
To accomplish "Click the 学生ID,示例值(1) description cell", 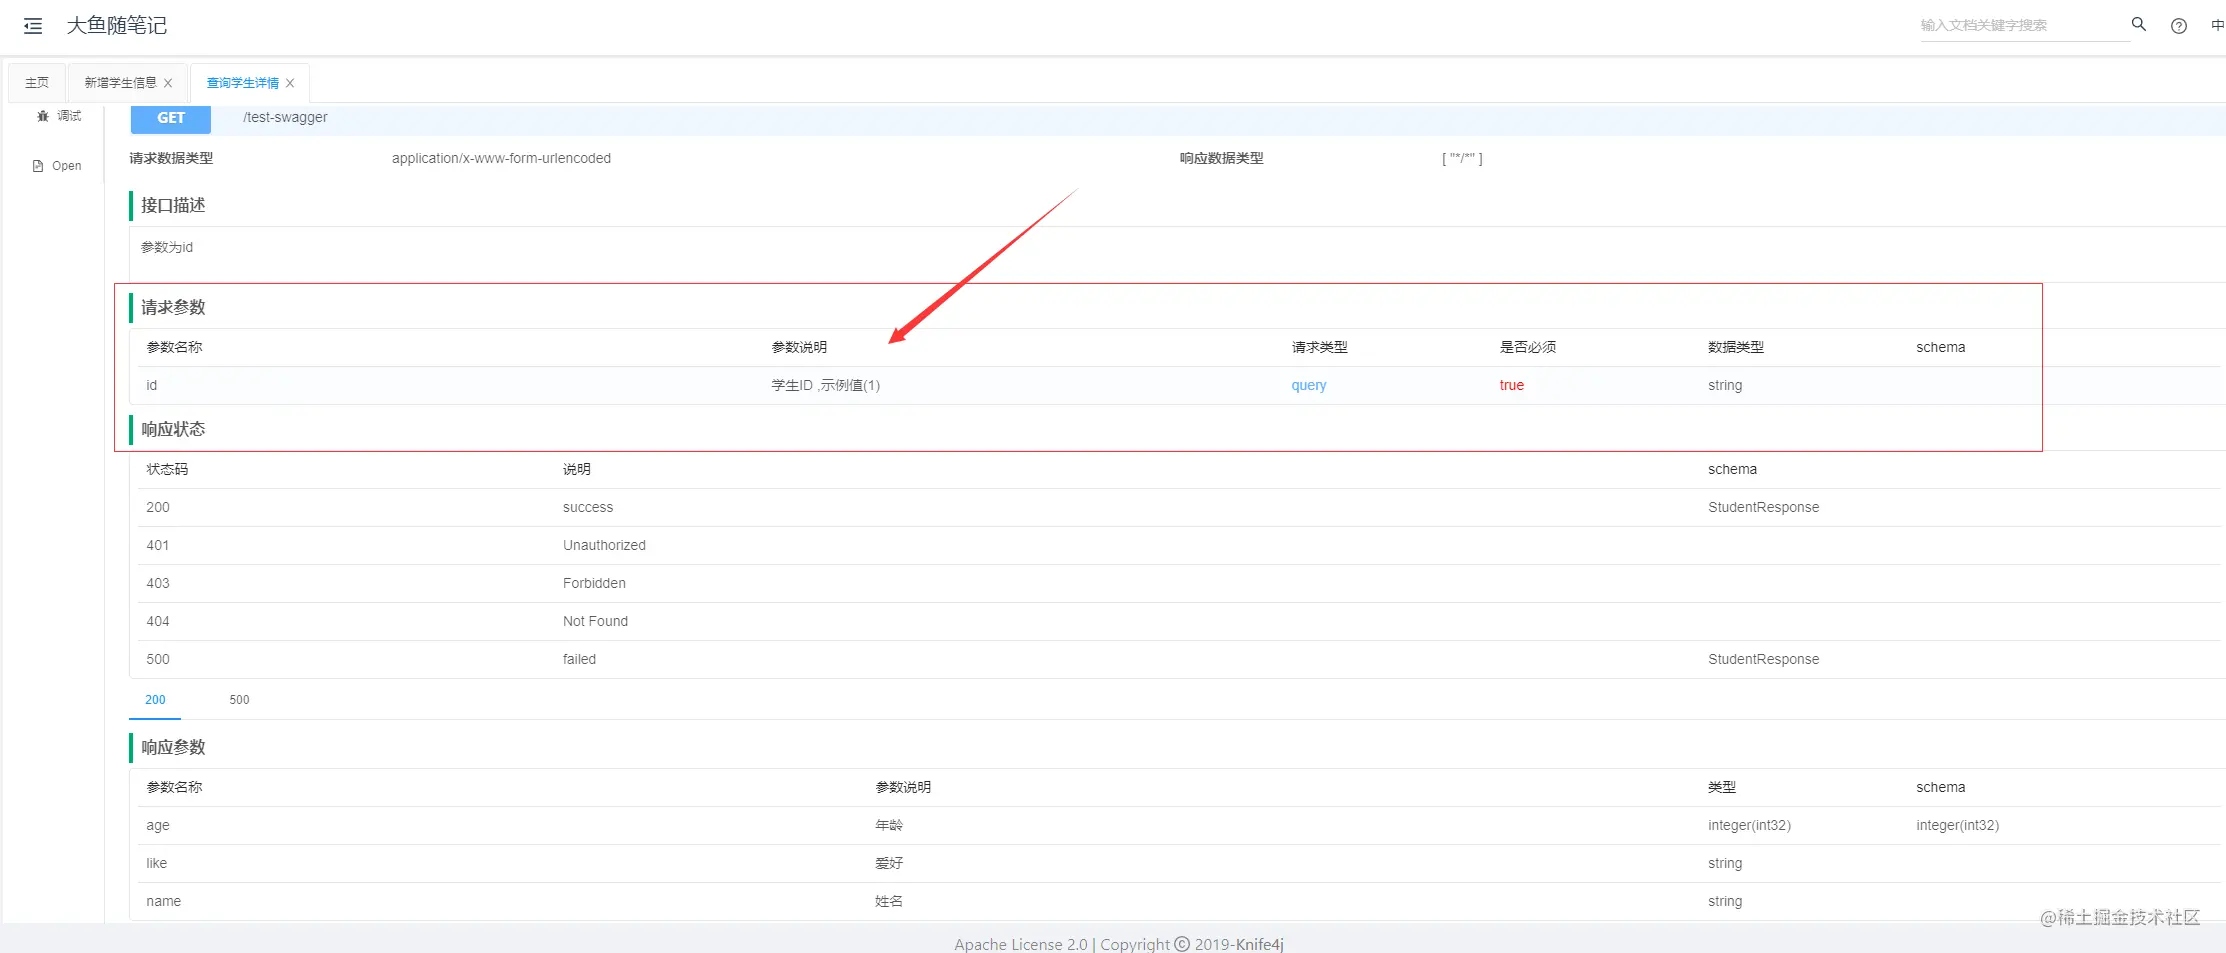I will 826,385.
